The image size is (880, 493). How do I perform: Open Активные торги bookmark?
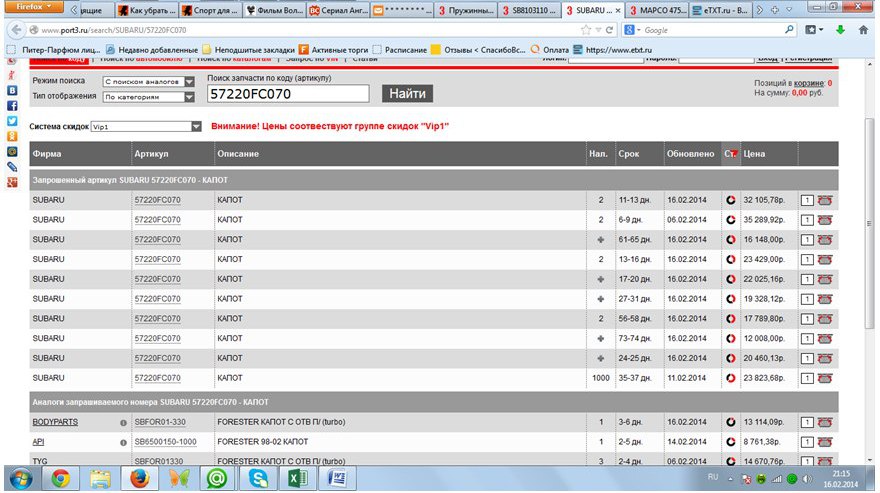[x=333, y=50]
